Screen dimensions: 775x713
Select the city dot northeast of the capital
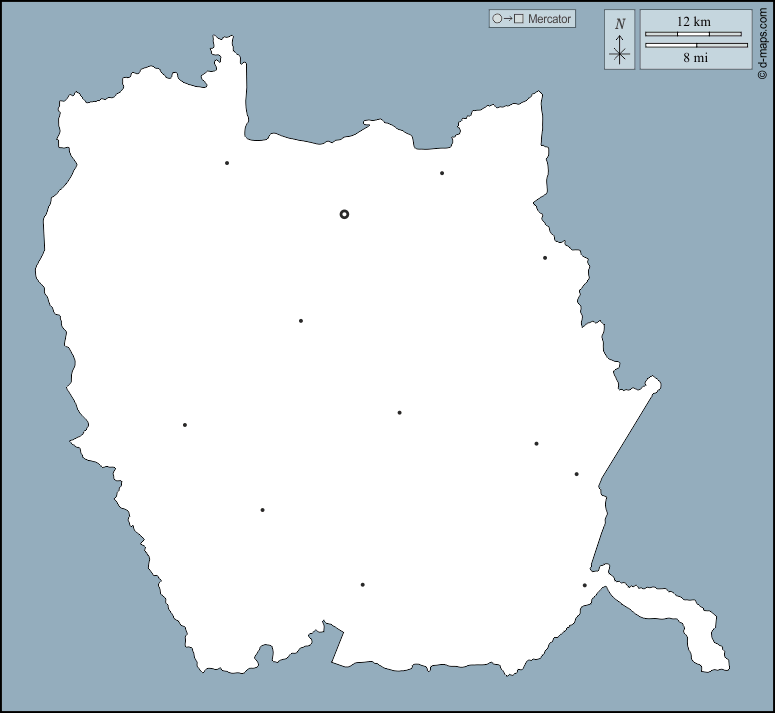(442, 173)
